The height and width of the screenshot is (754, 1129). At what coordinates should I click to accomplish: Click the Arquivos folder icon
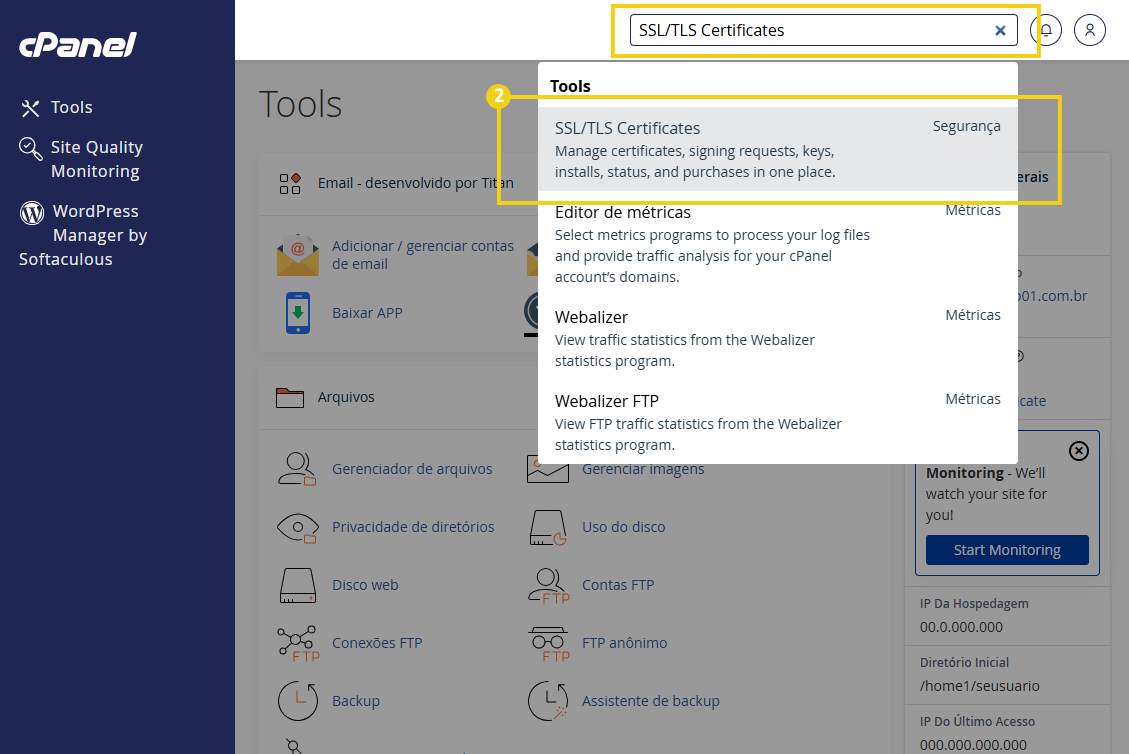(289, 398)
